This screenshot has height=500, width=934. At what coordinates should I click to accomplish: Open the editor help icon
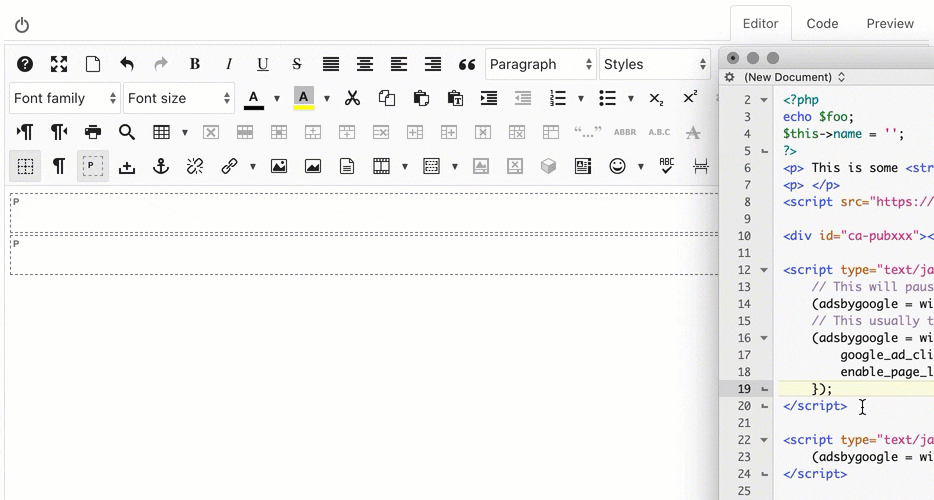(x=25, y=64)
